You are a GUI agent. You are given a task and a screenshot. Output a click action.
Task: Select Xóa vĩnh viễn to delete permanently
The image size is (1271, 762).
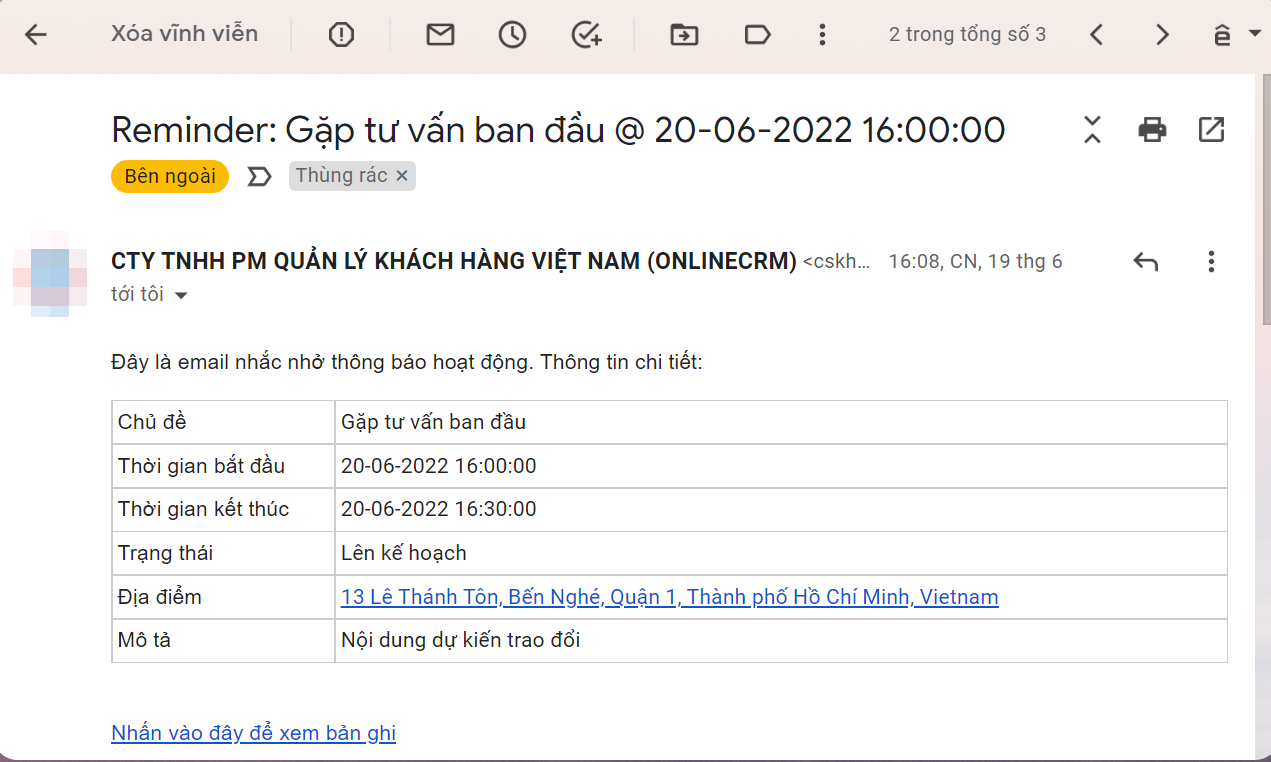(x=184, y=33)
